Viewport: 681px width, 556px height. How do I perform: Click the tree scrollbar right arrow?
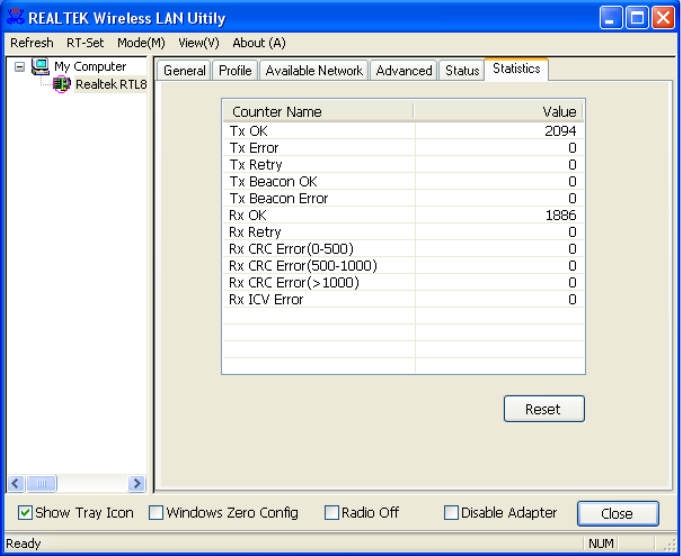[136, 483]
